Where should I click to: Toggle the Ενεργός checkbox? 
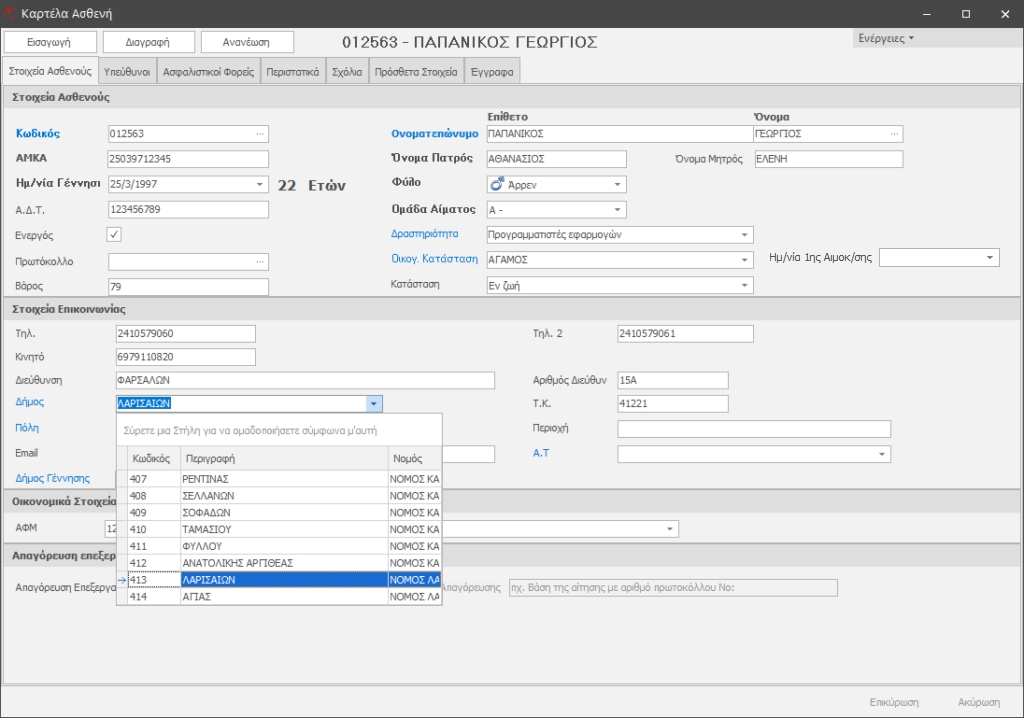click(114, 235)
